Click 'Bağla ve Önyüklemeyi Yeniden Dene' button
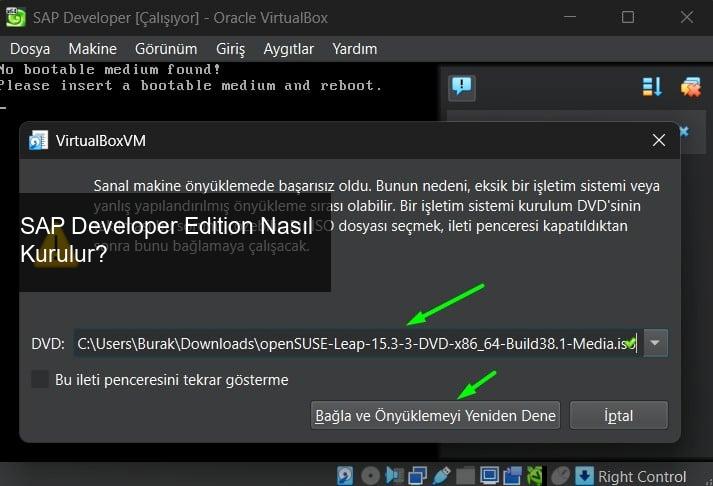 (x=435, y=415)
